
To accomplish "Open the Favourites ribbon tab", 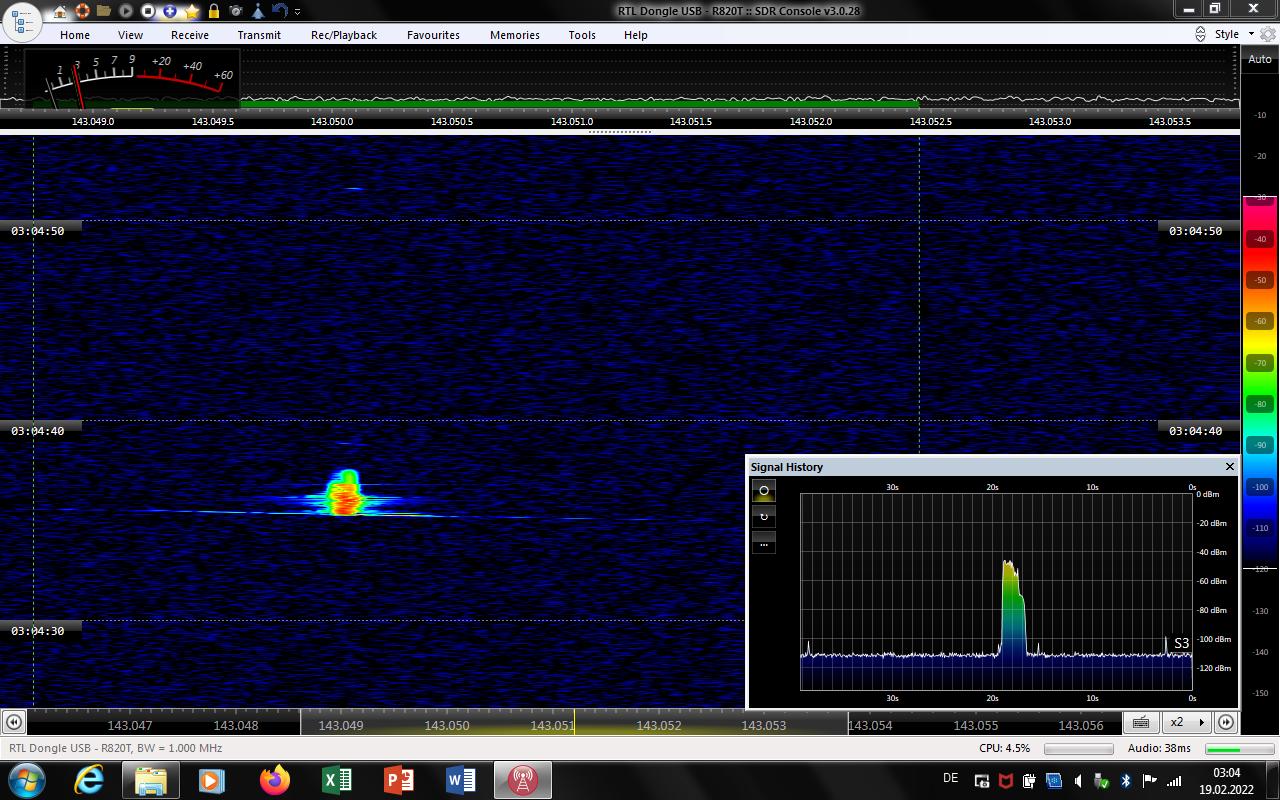I will coord(433,35).
